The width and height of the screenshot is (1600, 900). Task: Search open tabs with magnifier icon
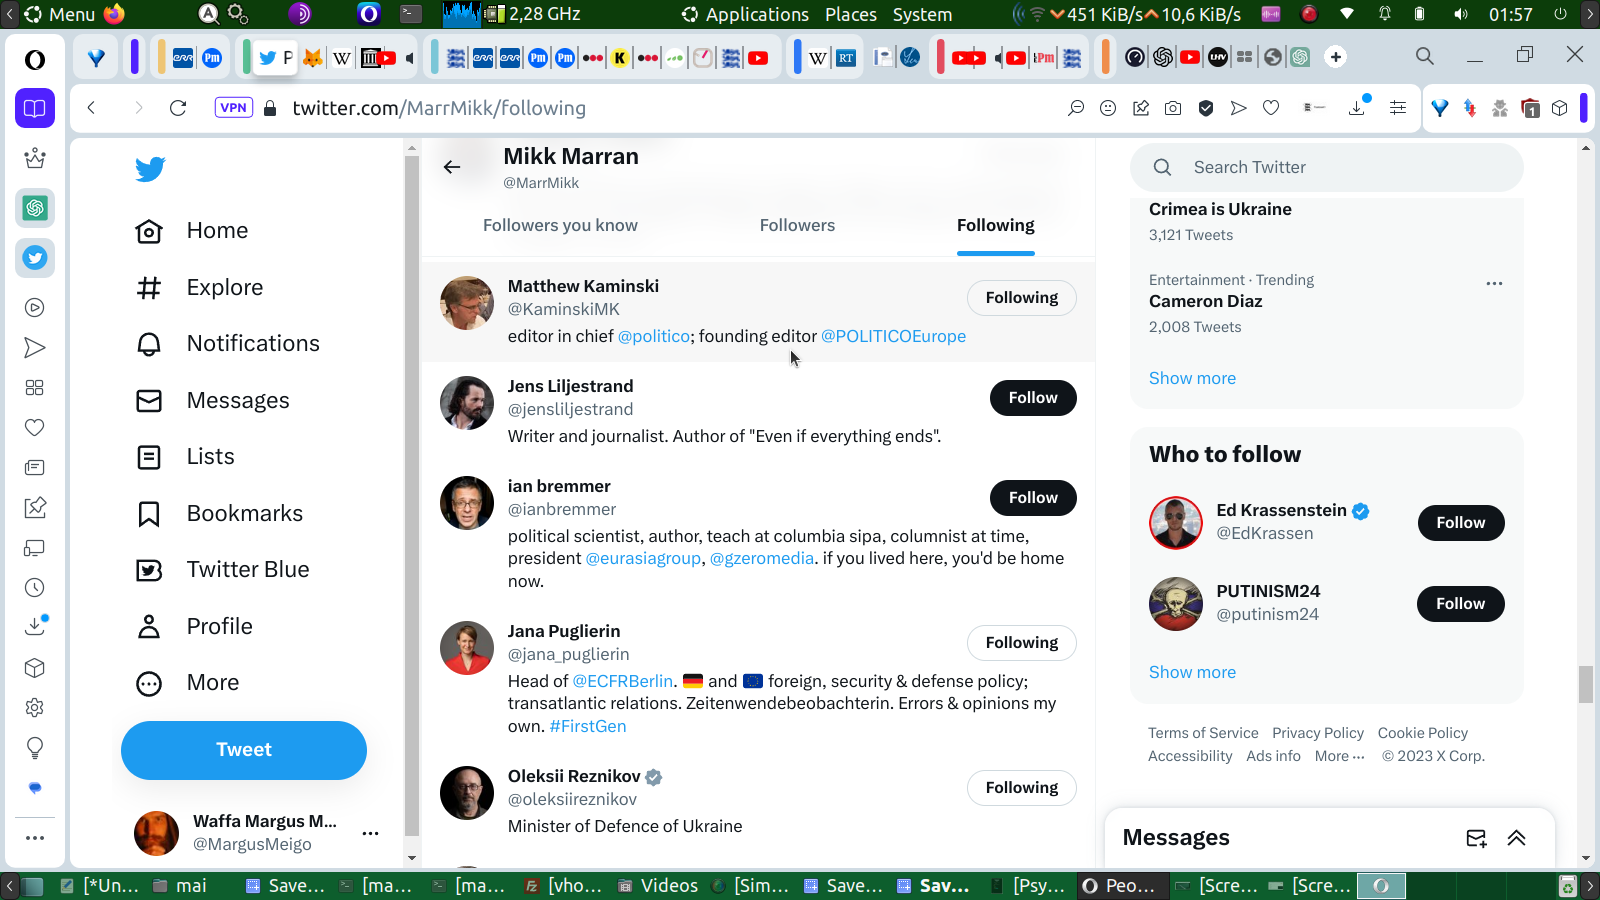(x=1425, y=57)
